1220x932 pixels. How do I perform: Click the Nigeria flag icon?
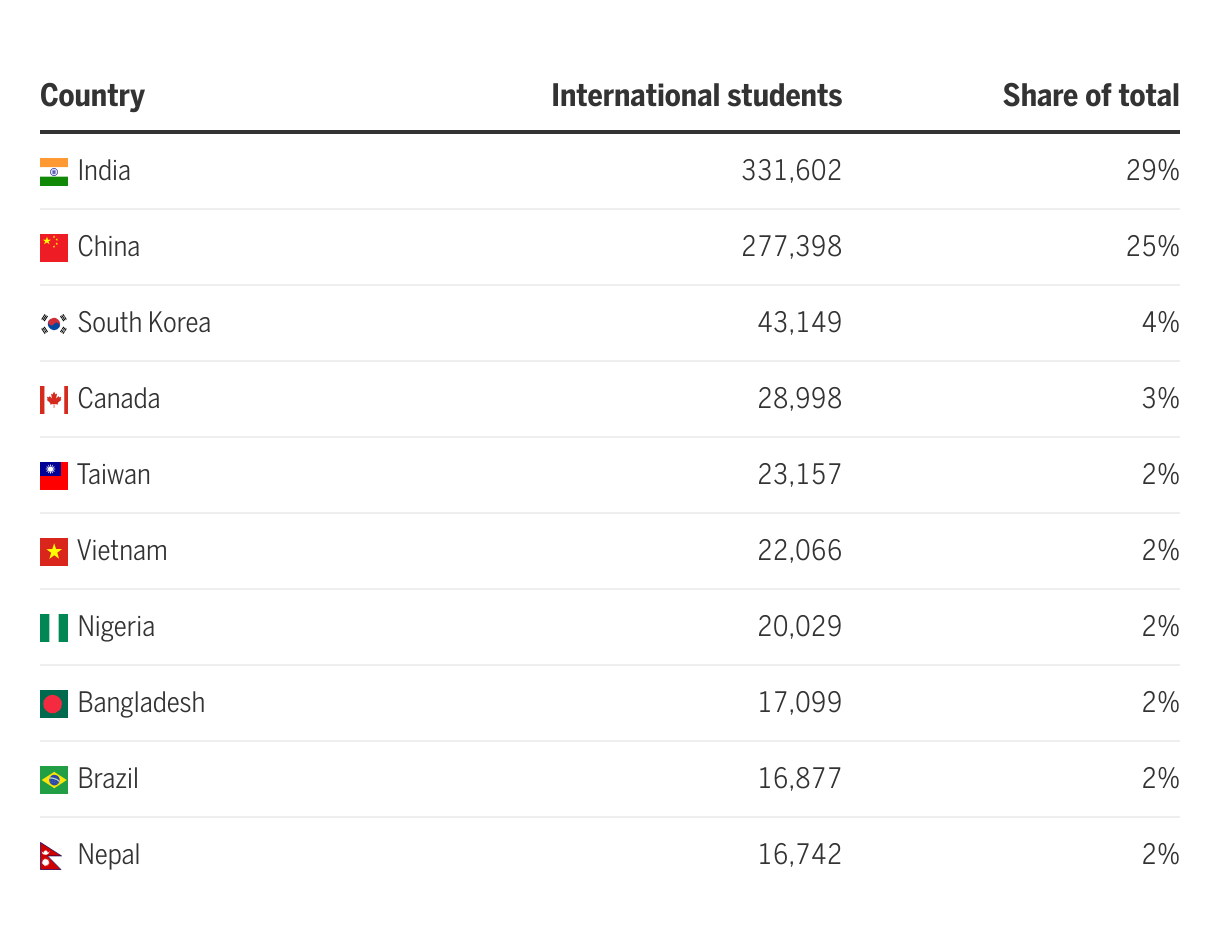(54, 628)
